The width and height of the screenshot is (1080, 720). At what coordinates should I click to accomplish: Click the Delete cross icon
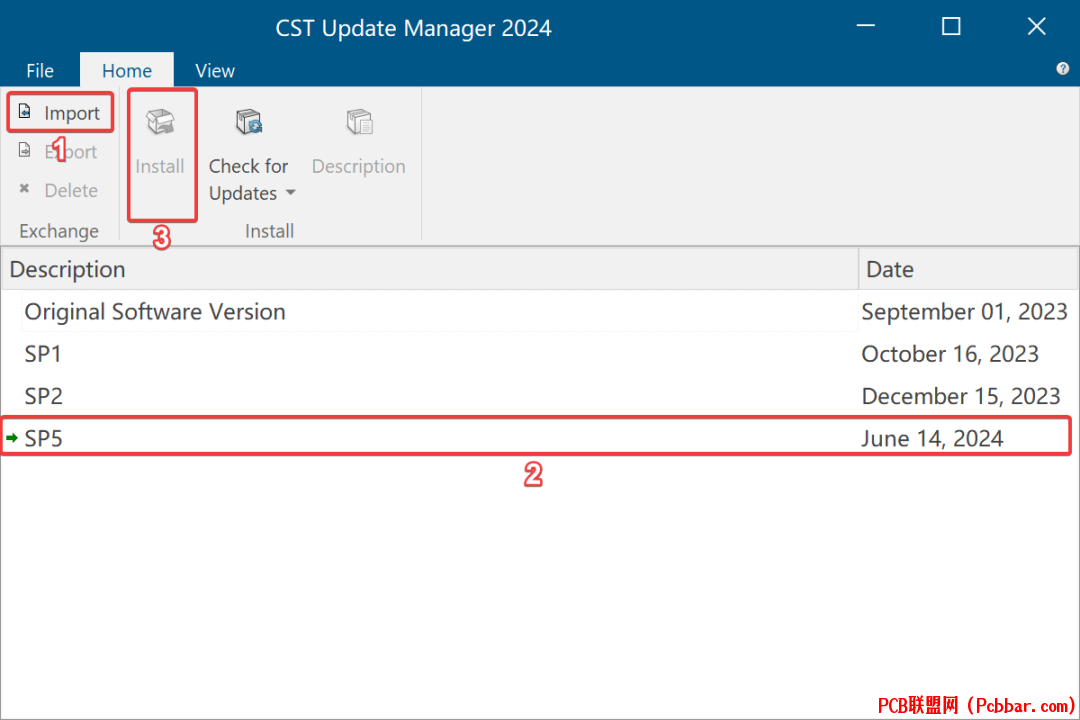[x=24, y=189]
